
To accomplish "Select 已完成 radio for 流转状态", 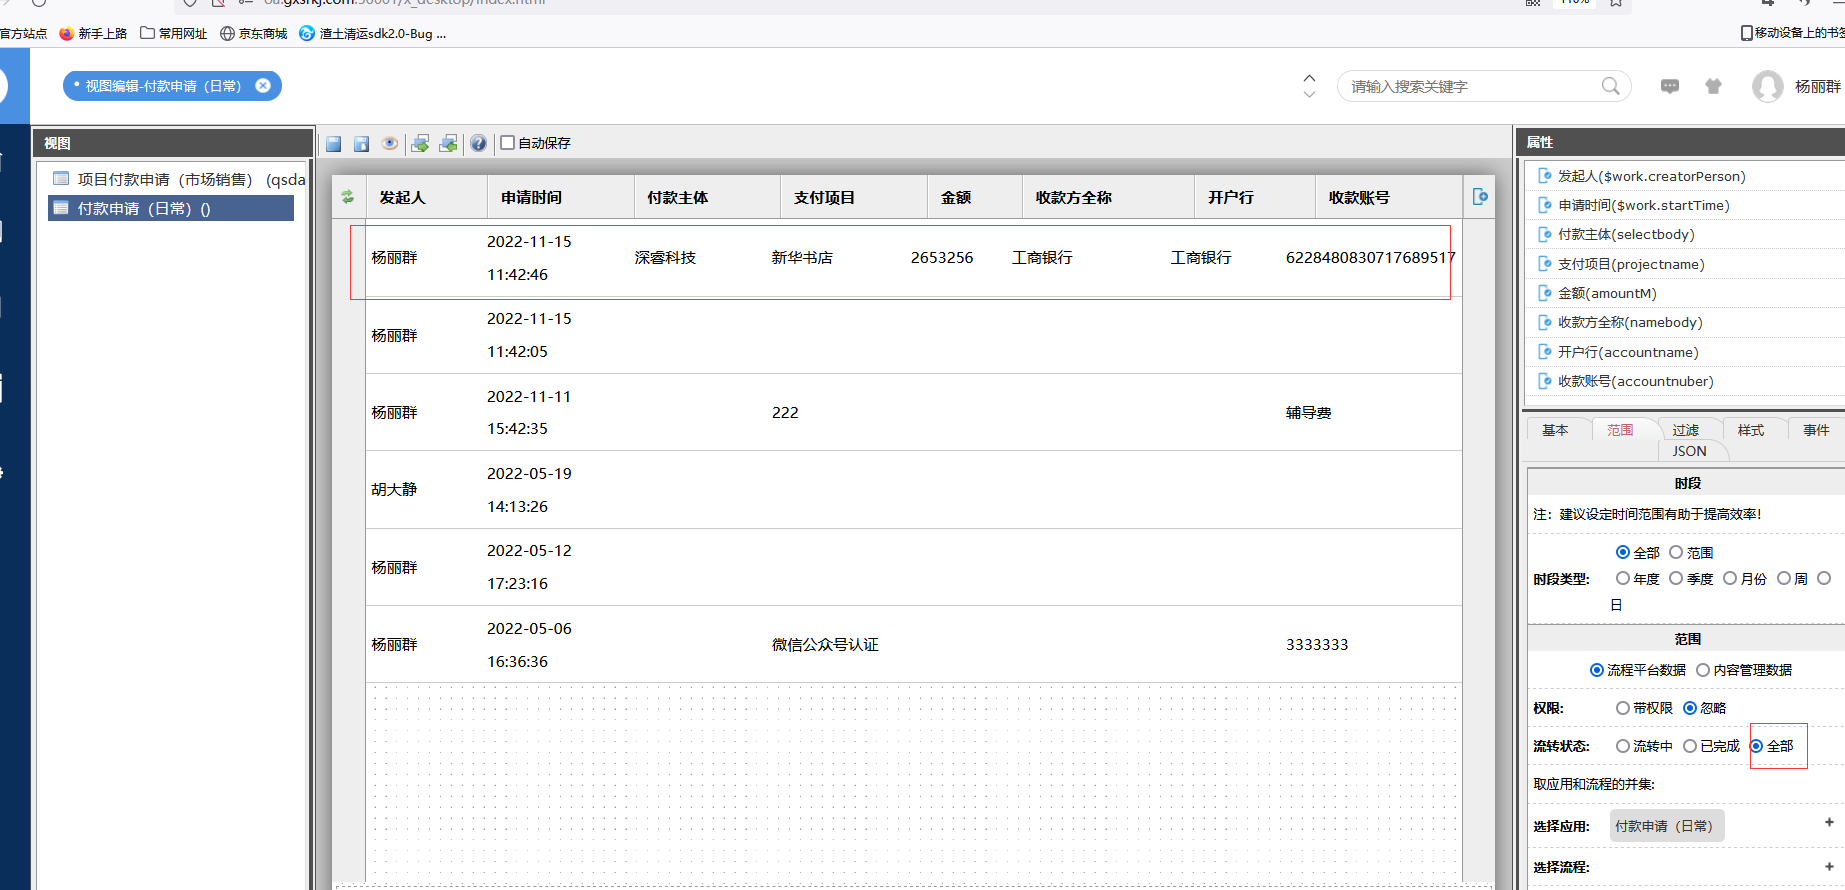I will 1690,746.
